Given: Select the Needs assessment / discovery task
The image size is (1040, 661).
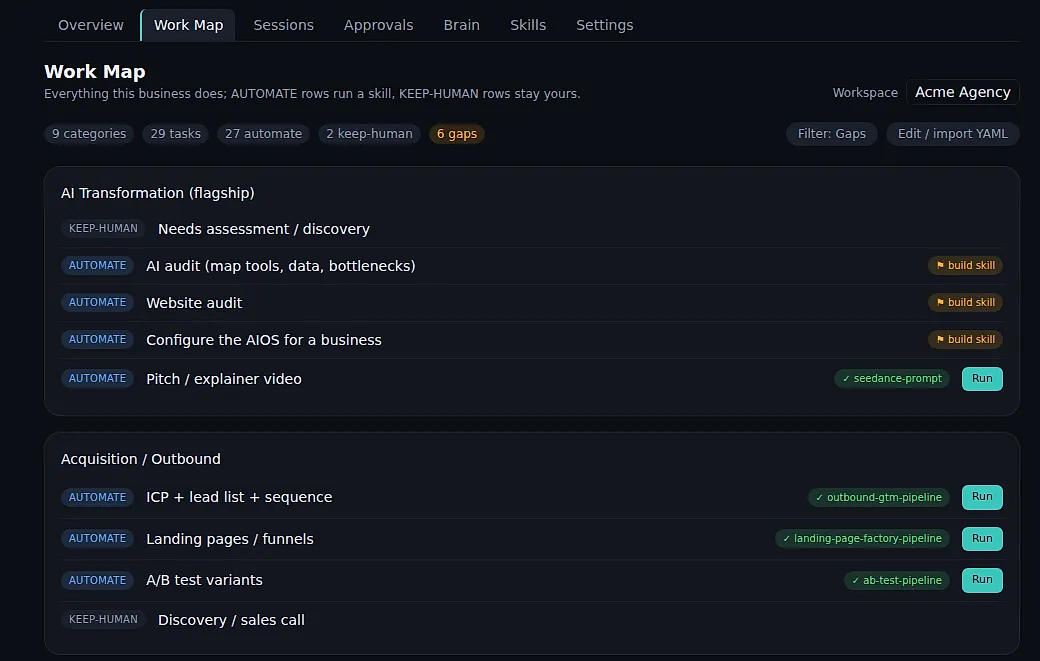Looking at the screenshot, I should pyautogui.click(x=263, y=229).
